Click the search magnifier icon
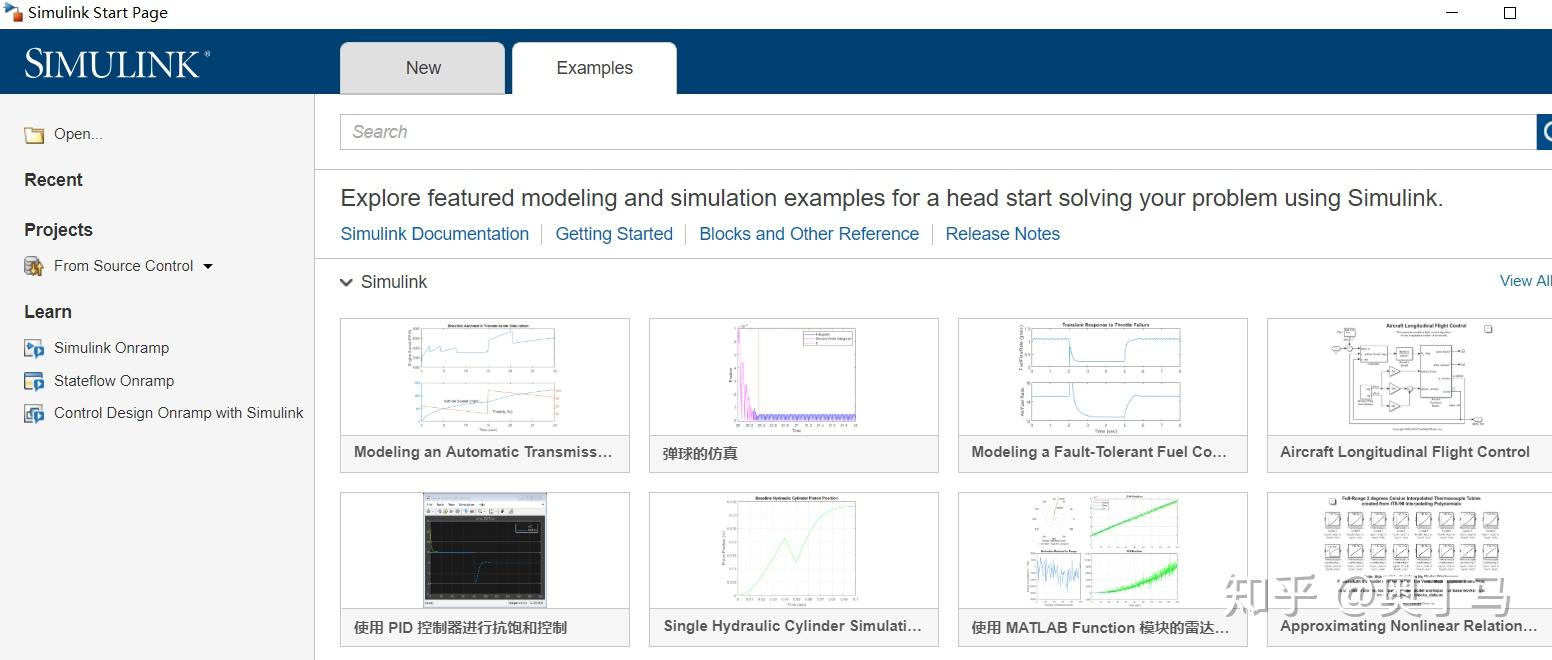Viewport: 1552px width, 660px height. tap(1546, 131)
